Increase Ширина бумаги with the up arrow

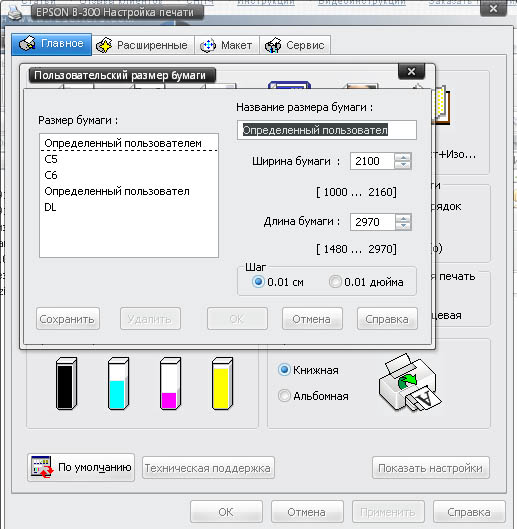pyautogui.click(x=403, y=157)
